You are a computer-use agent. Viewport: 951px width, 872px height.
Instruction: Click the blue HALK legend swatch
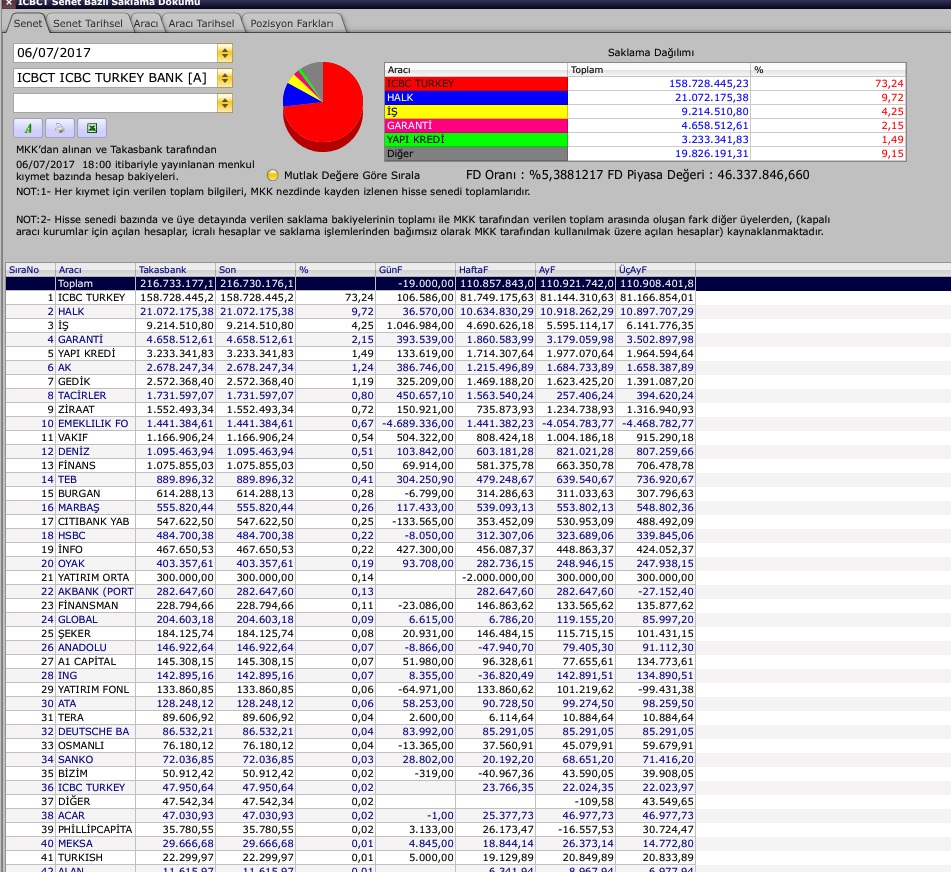[x=476, y=98]
